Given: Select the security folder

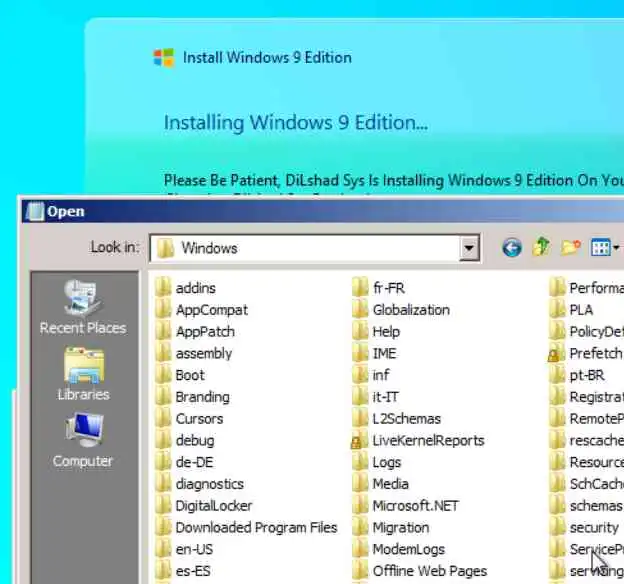Looking at the screenshot, I should click(584, 527).
